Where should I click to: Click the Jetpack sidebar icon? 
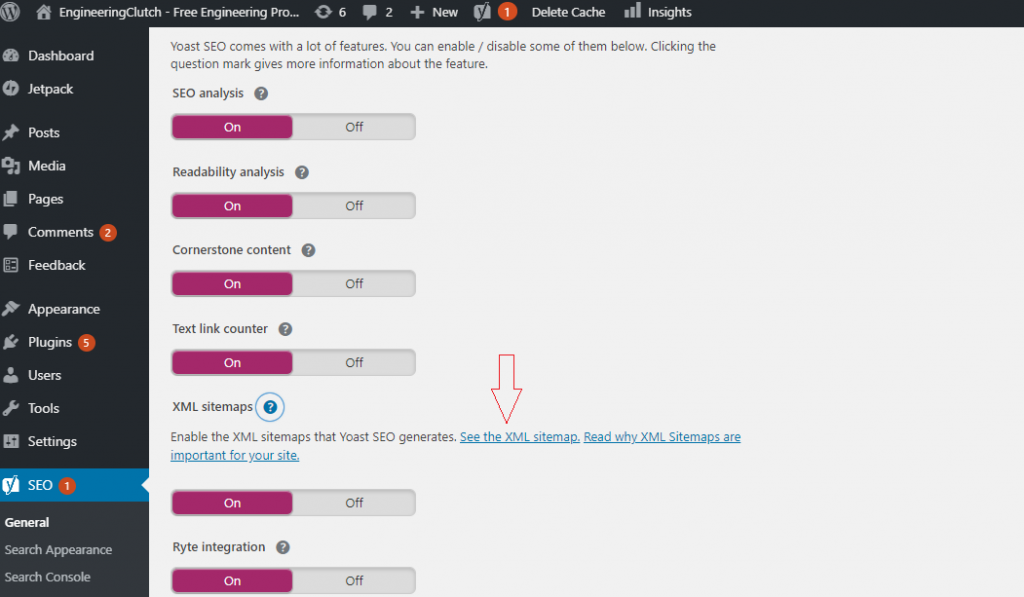10,89
